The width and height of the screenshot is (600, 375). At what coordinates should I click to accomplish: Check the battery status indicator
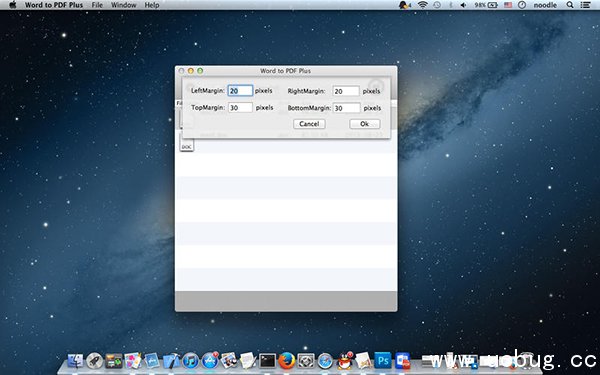point(486,5)
